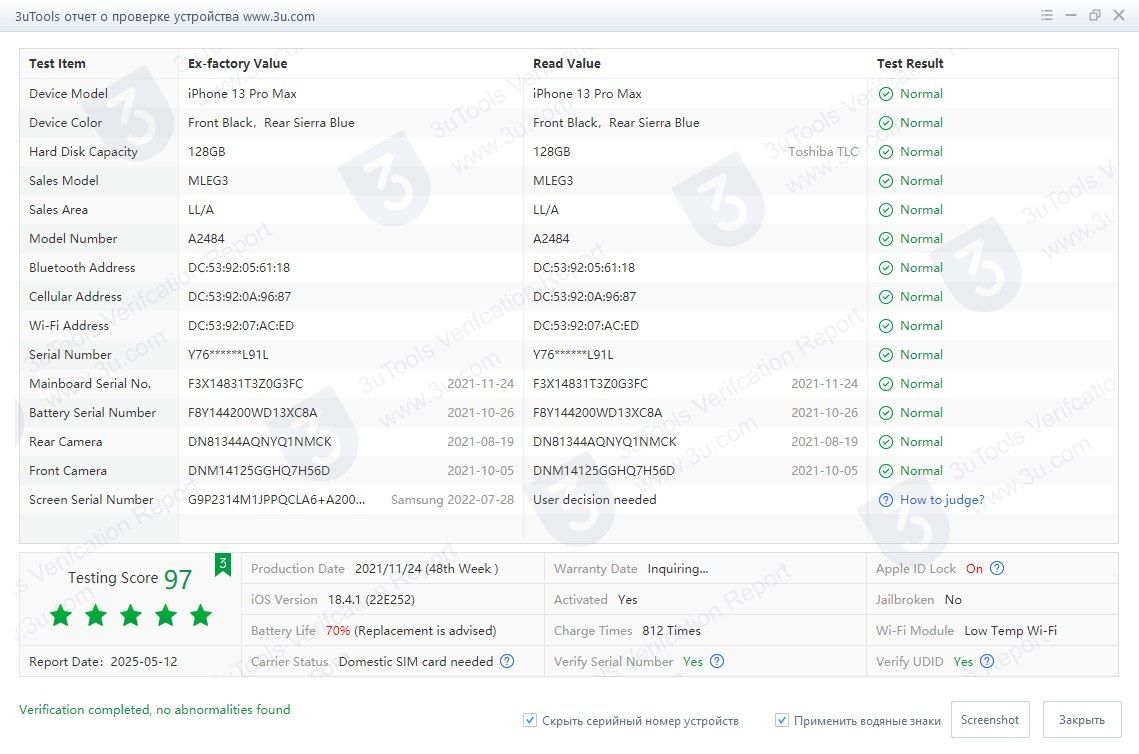Close the window with the title bar X
The height and width of the screenshot is (754, 1139).
[x=1119, y=15]
